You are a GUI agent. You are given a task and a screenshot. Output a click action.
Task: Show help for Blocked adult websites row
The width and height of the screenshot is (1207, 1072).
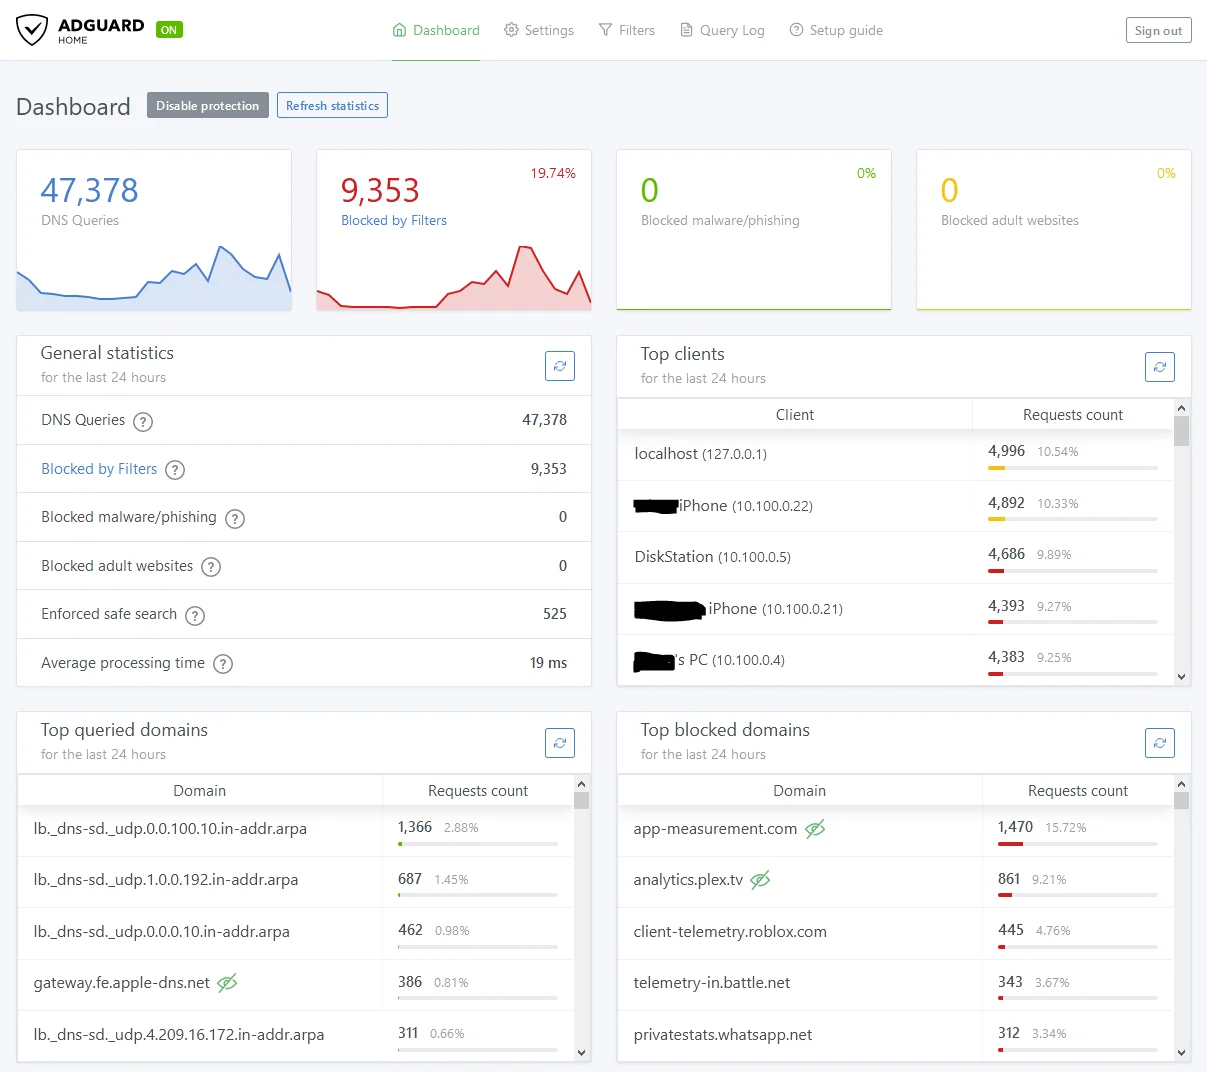point(211,567)
